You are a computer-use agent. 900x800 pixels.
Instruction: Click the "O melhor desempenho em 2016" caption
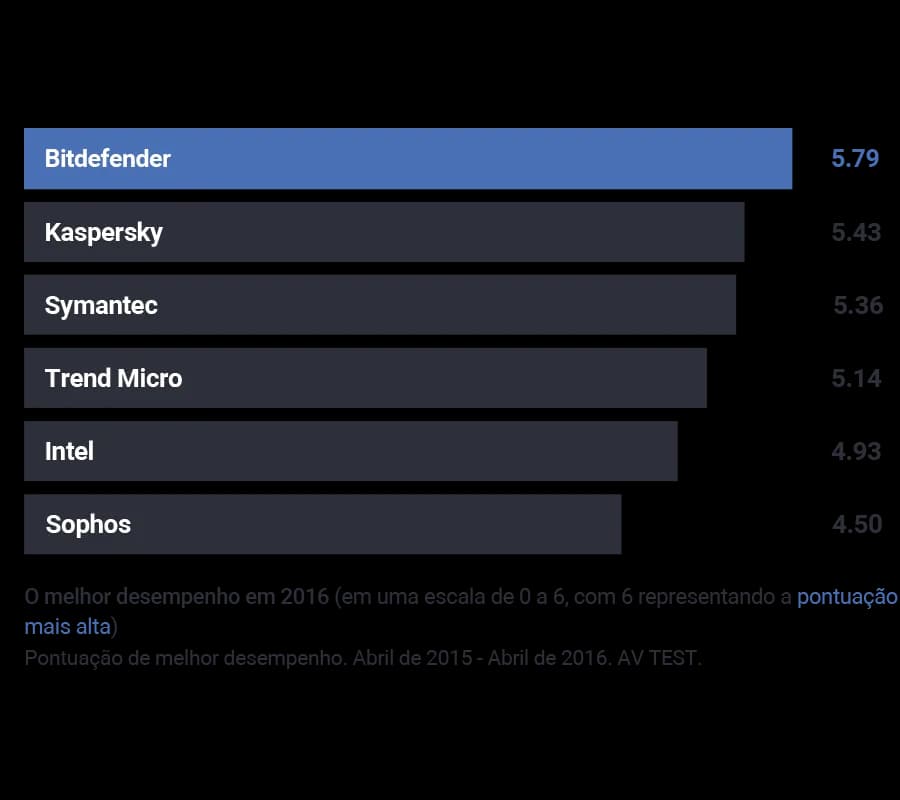pos(177,598)
